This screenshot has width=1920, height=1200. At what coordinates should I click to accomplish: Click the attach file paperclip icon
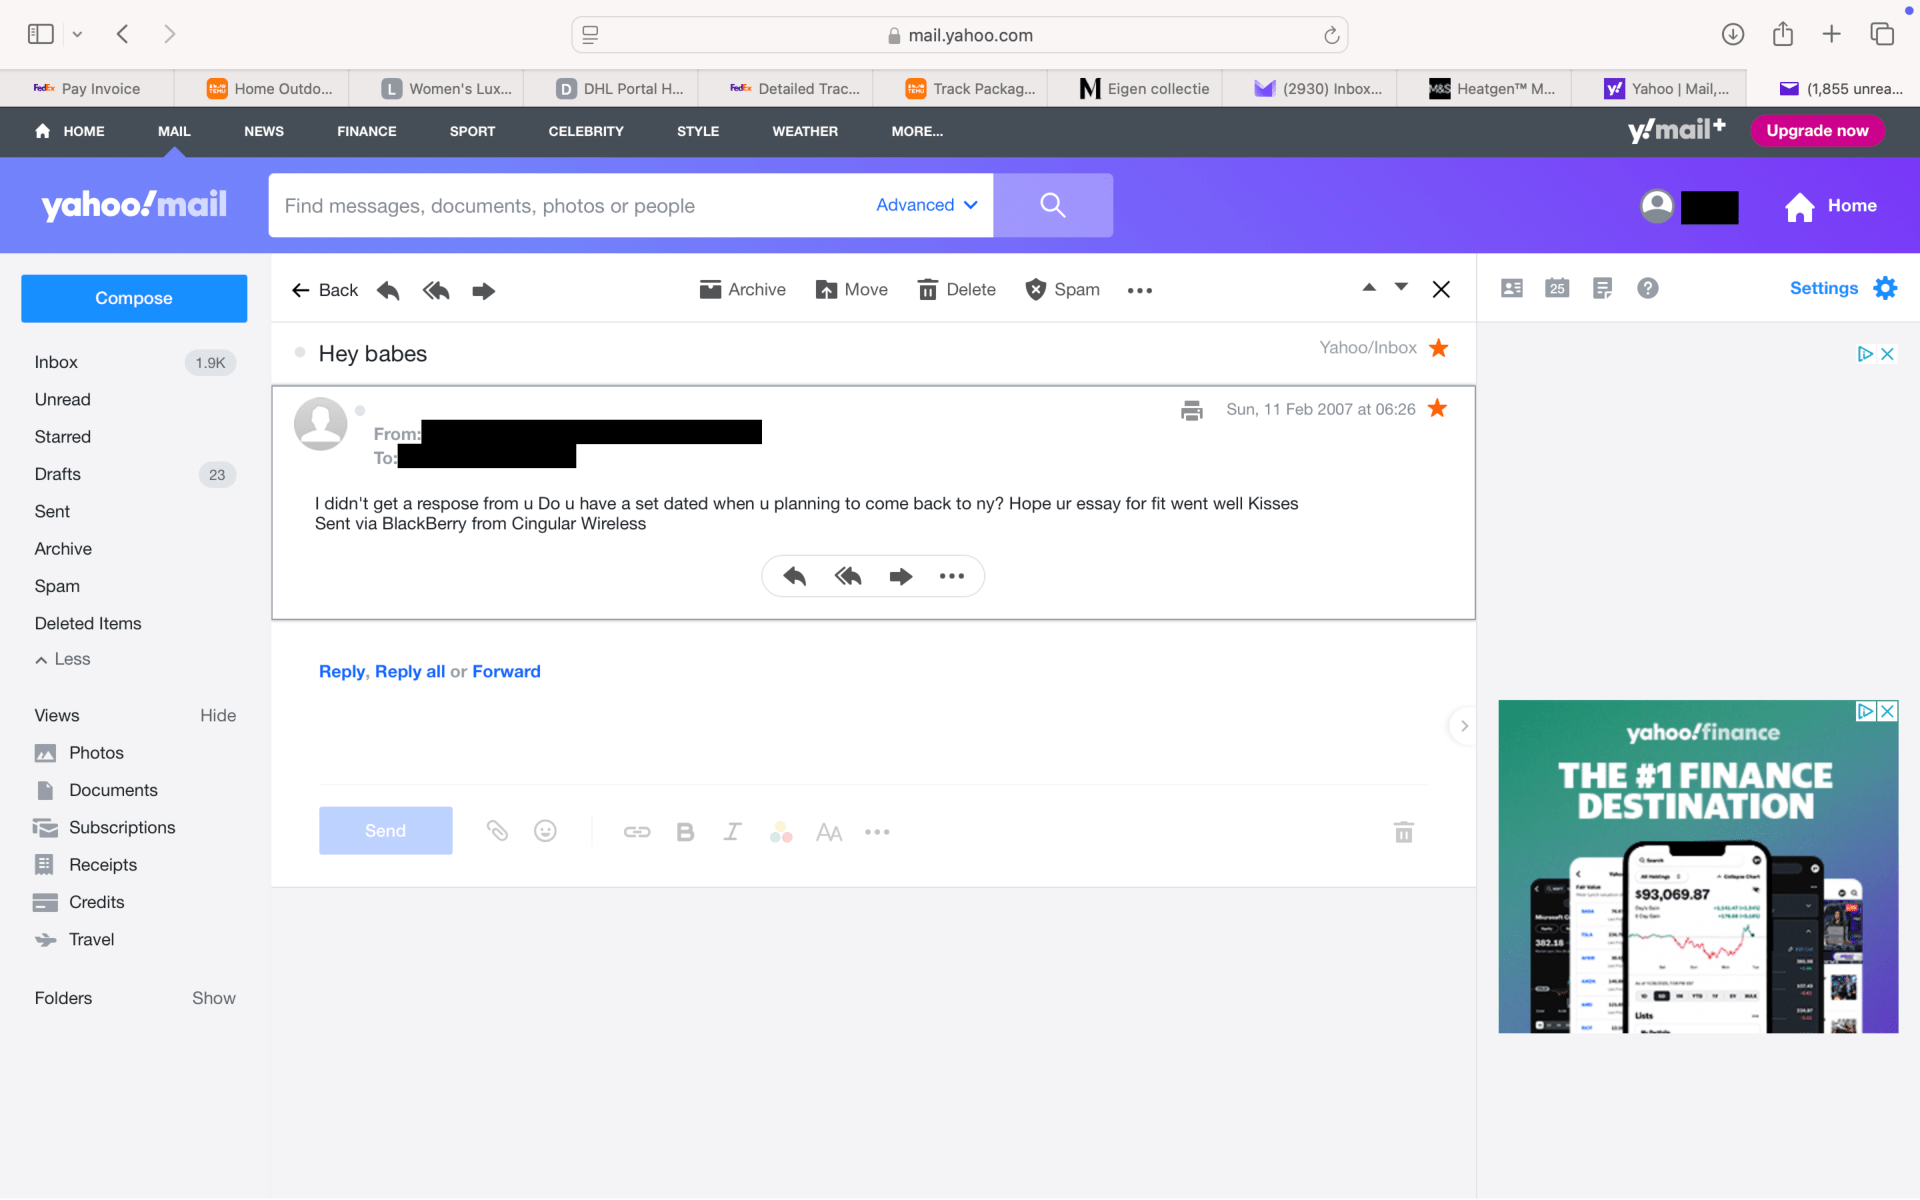(x=497, y=831)
